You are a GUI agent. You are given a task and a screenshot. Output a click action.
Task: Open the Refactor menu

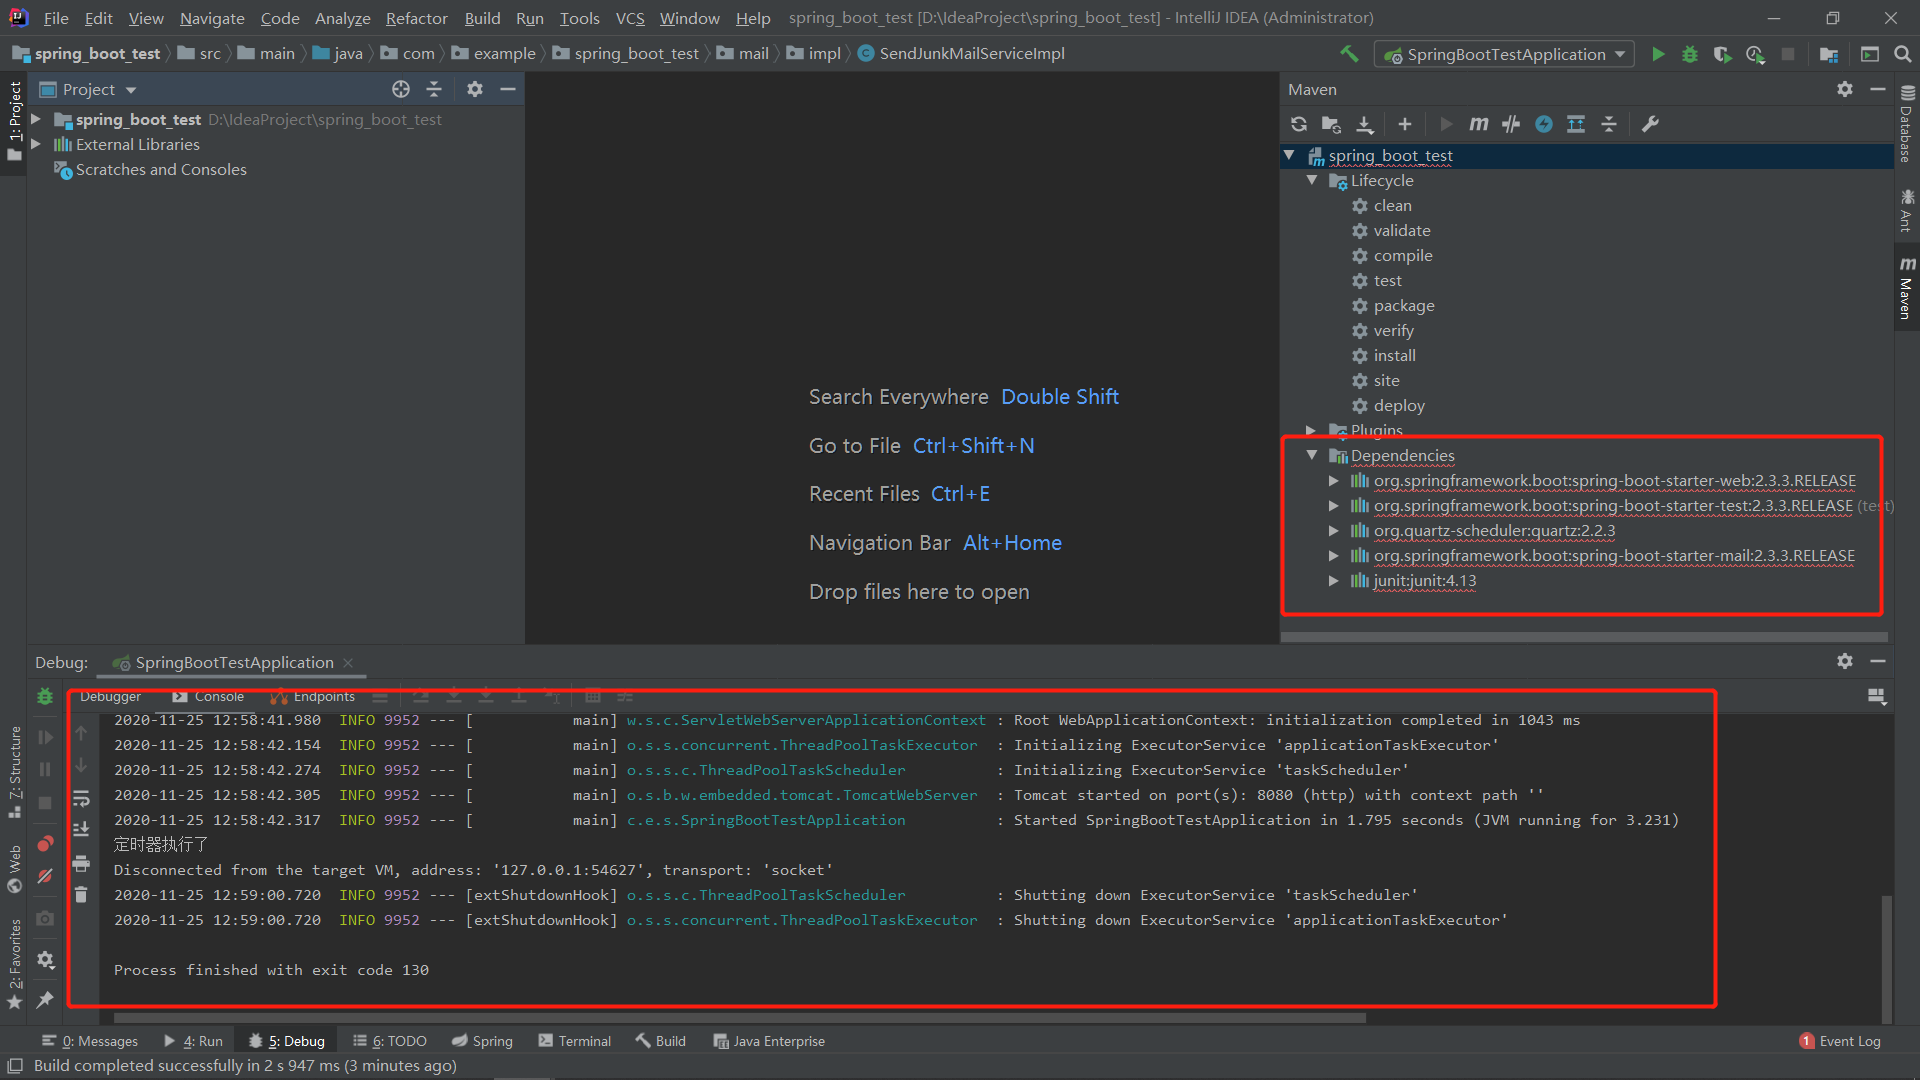coord(416,18)
